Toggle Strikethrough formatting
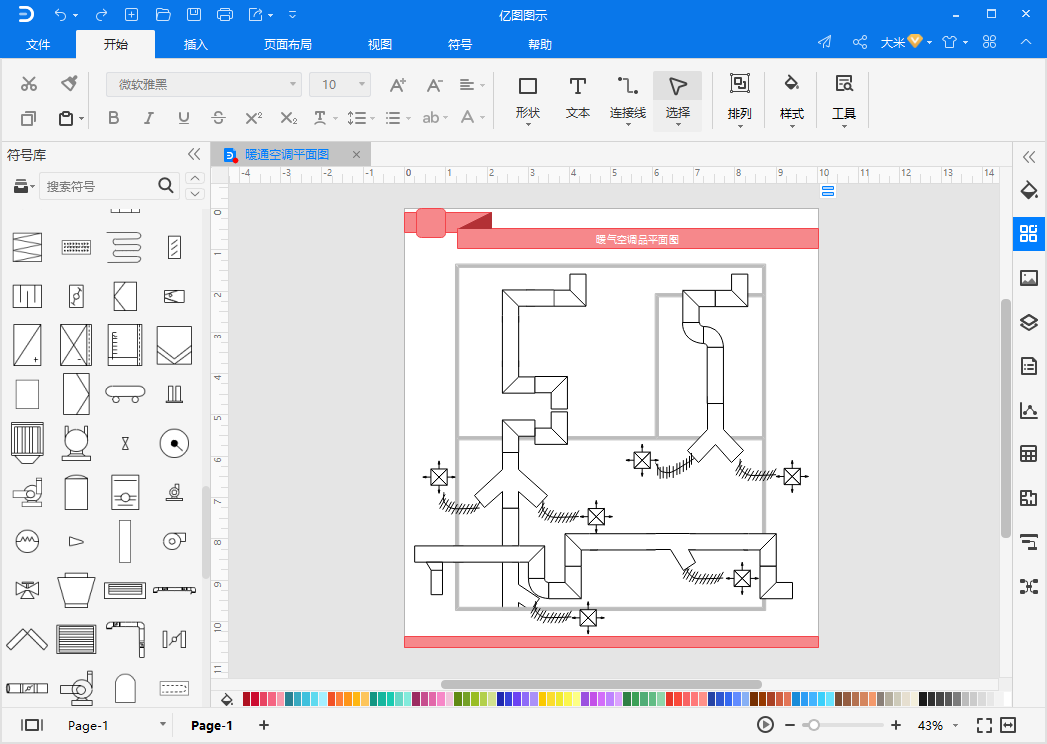Image resolution: width=1047 pixels, height=744 pixels. (218, 118)
